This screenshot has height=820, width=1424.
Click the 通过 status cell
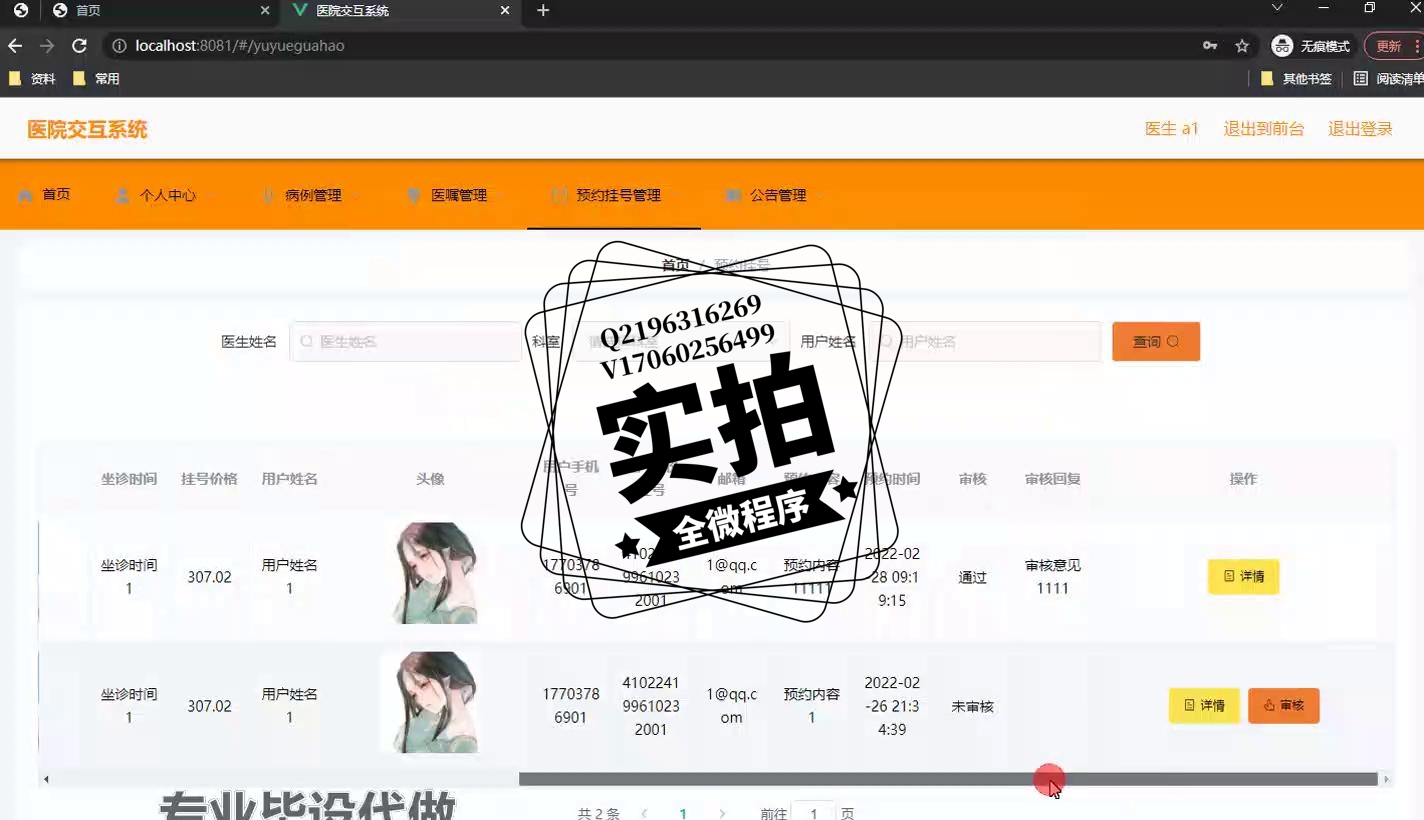click(x=973, y=577)
